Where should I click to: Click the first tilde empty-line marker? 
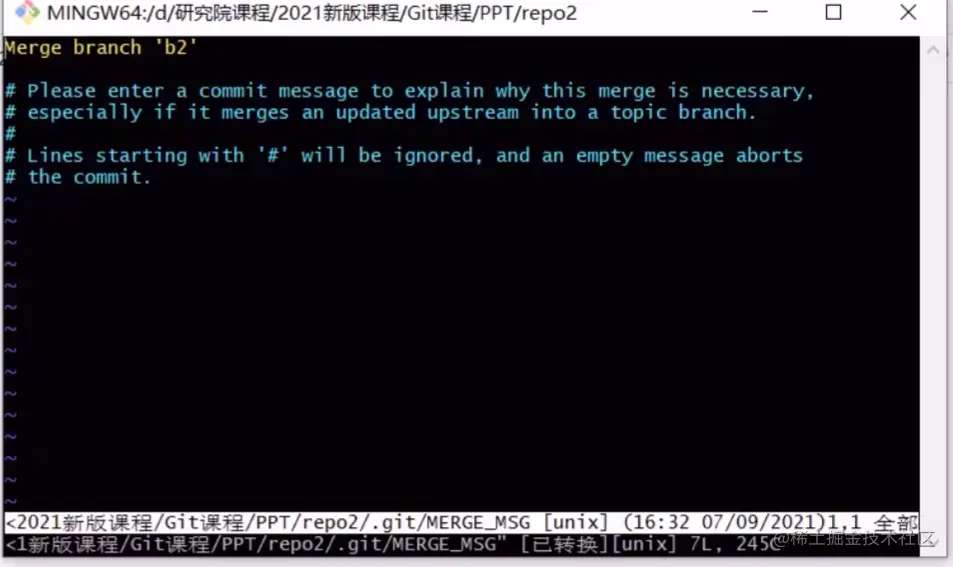(x=10, y=199)
